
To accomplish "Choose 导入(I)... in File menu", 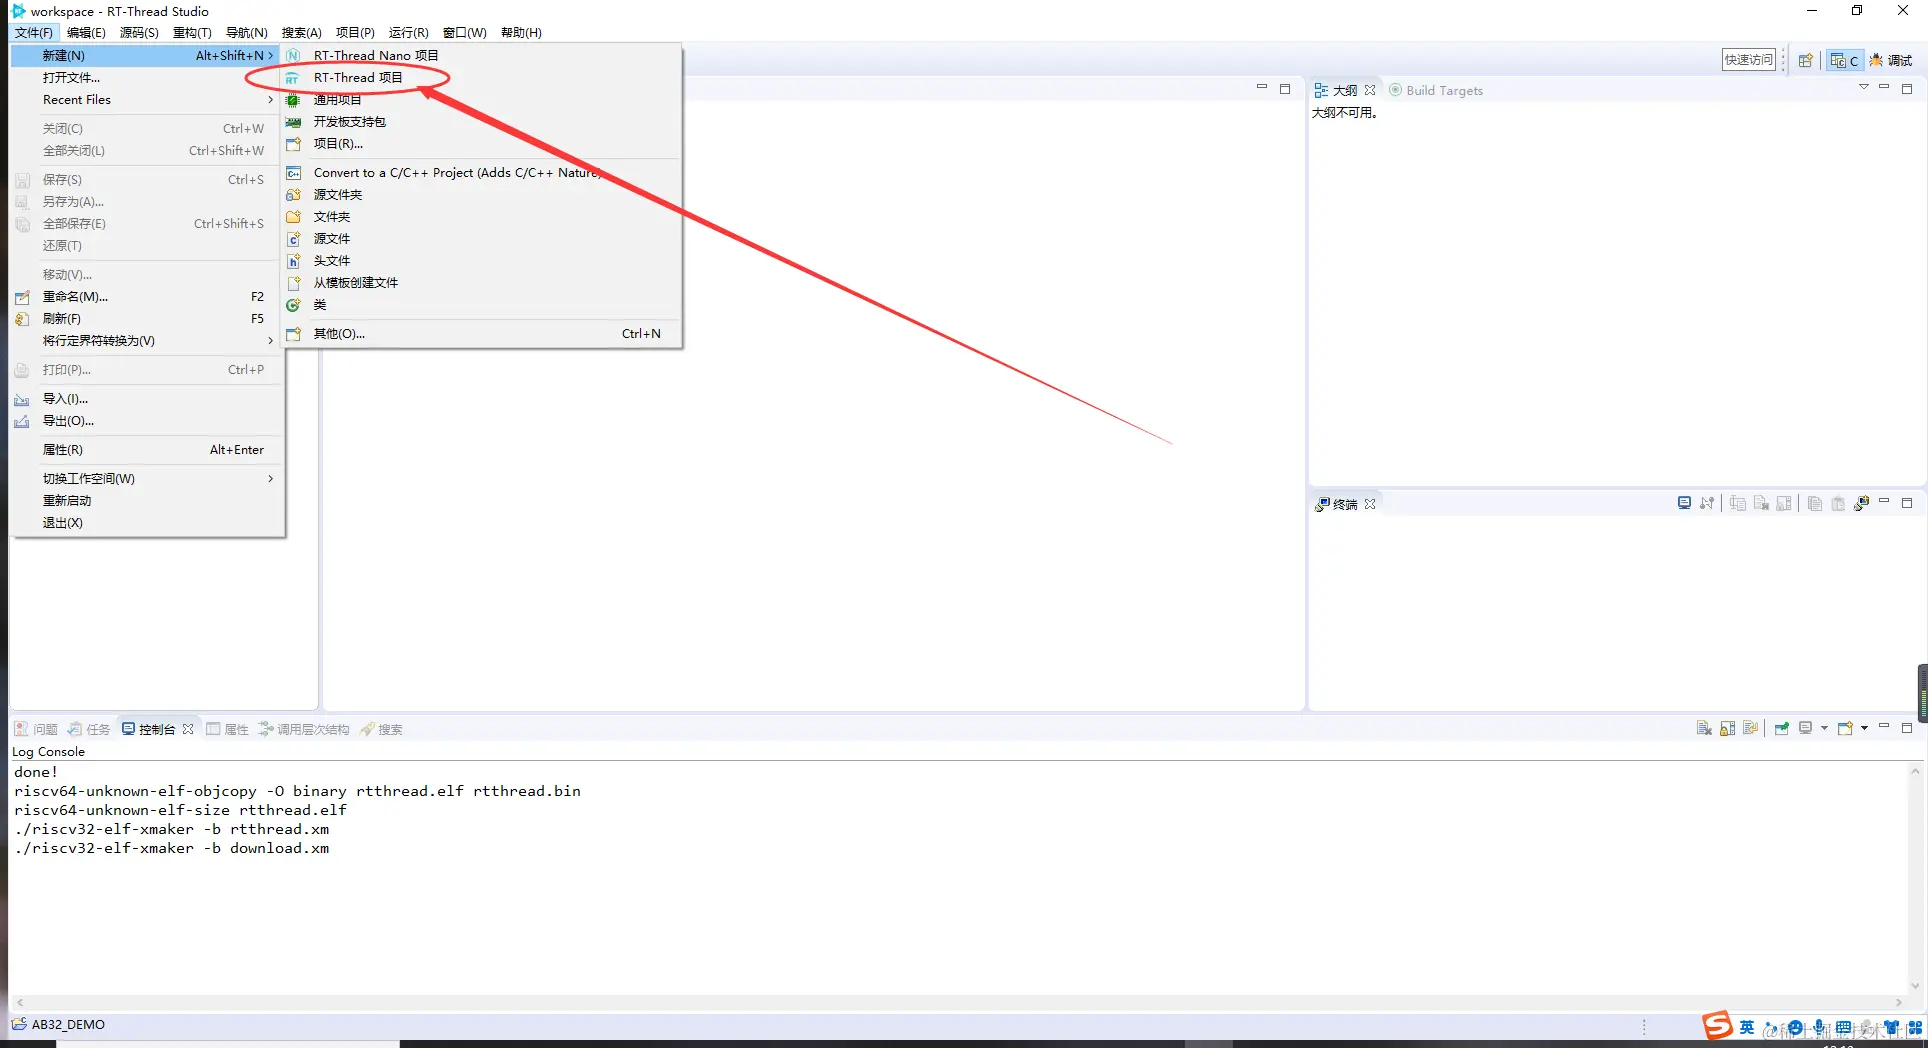I will (147, 399).
